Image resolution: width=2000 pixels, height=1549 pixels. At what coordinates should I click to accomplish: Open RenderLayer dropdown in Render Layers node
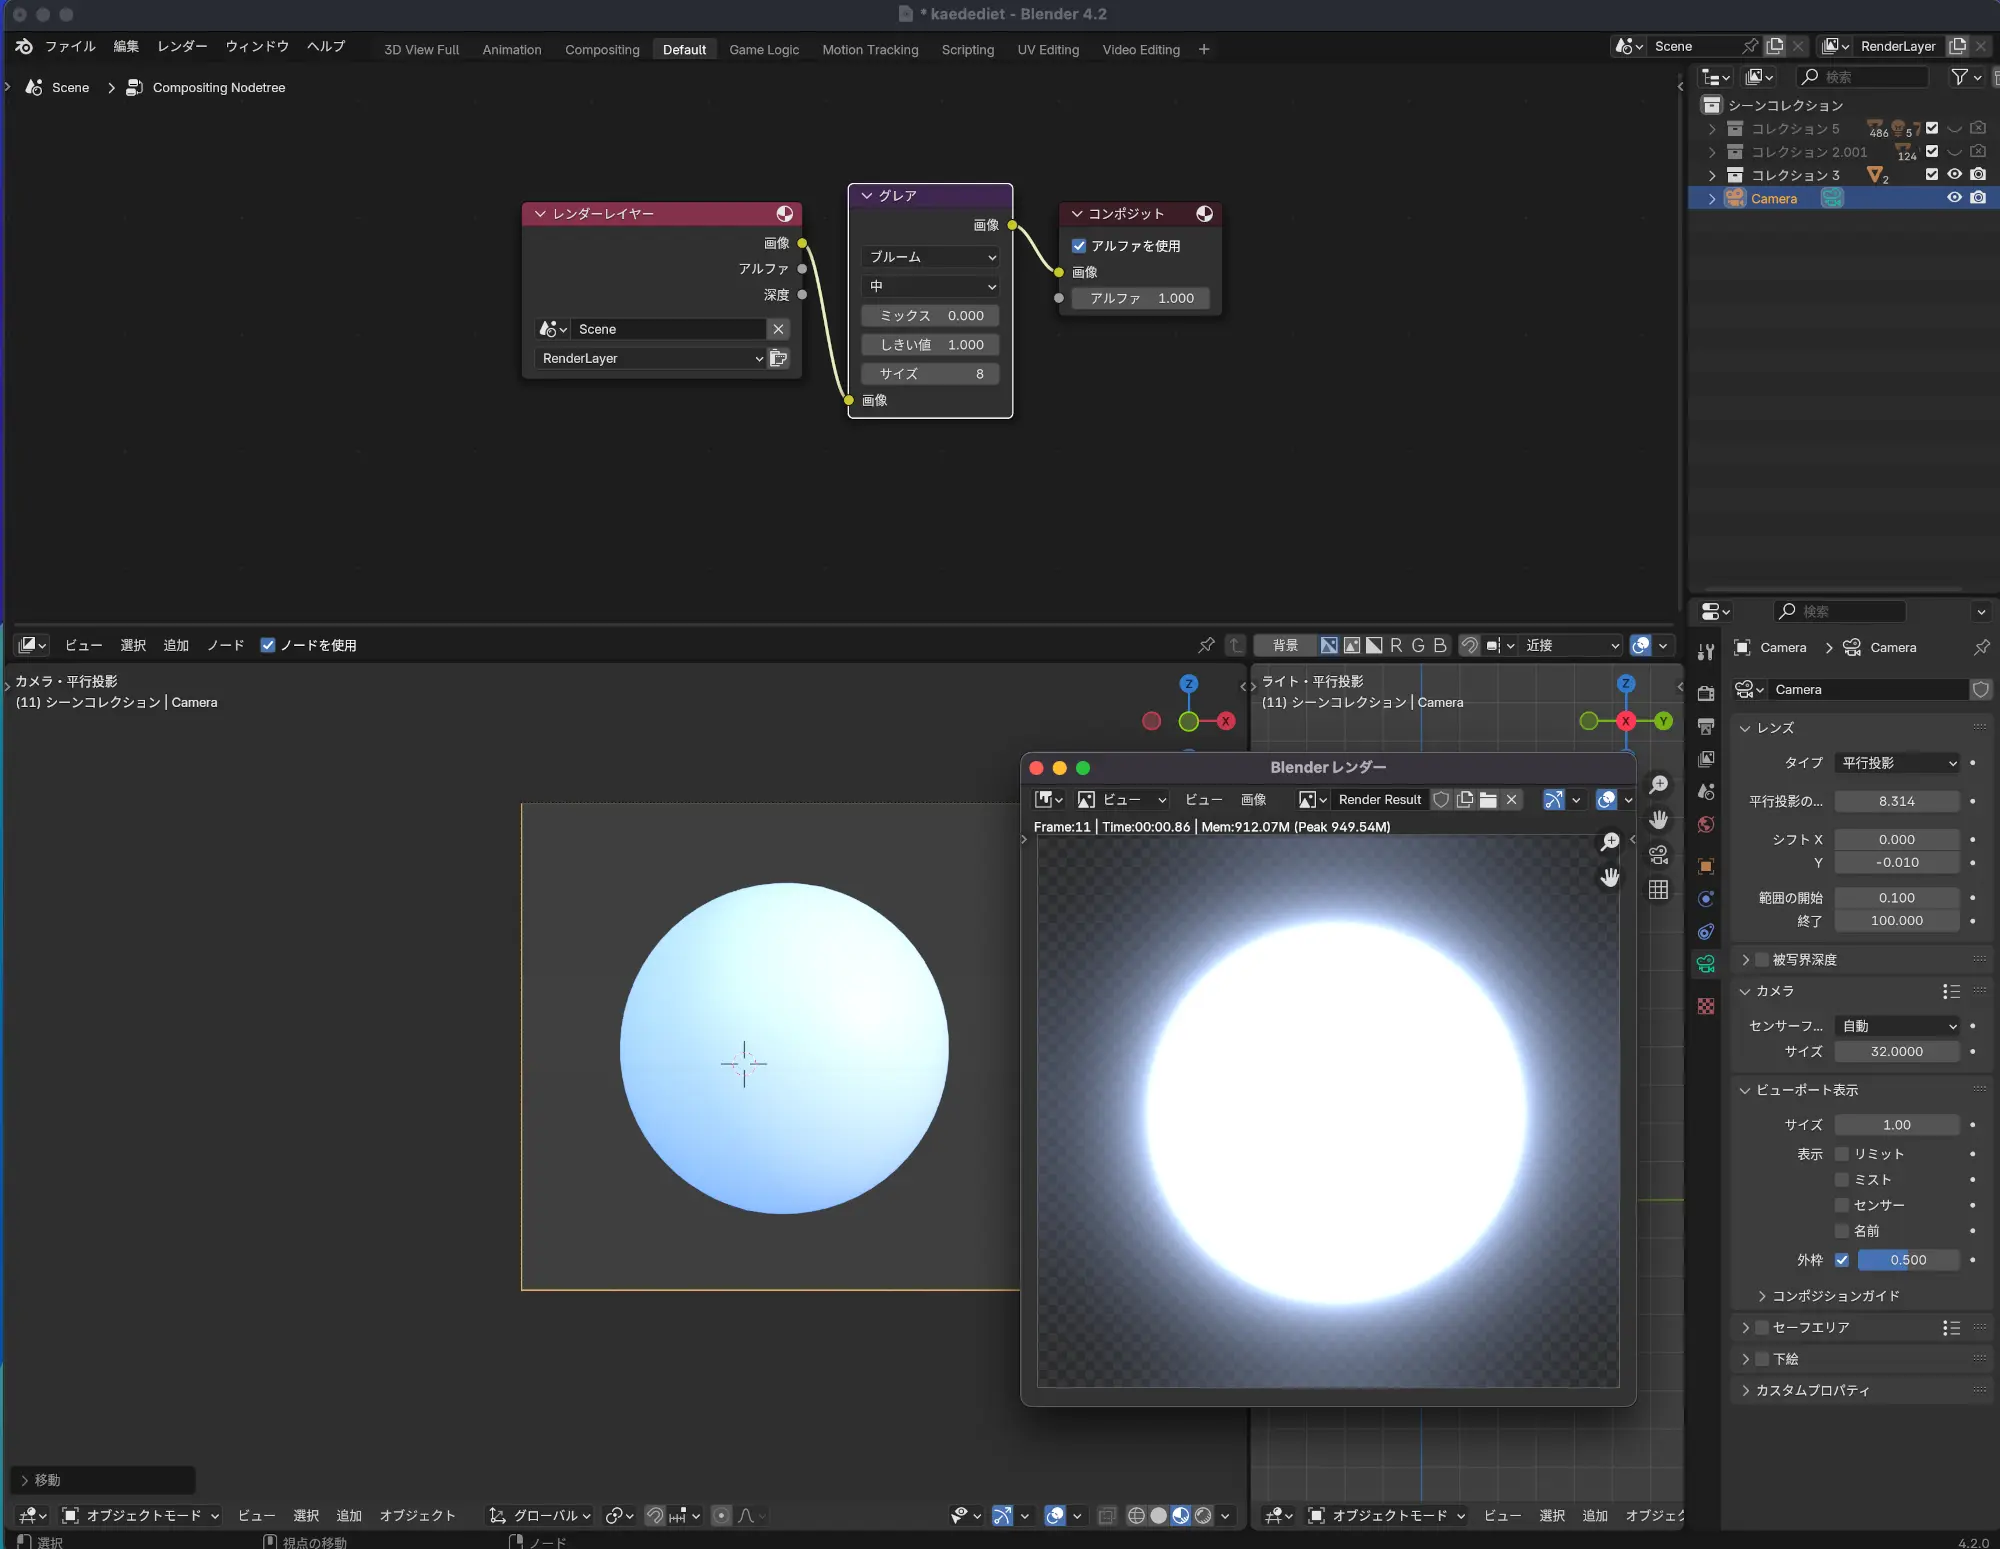tap(651, 358)
